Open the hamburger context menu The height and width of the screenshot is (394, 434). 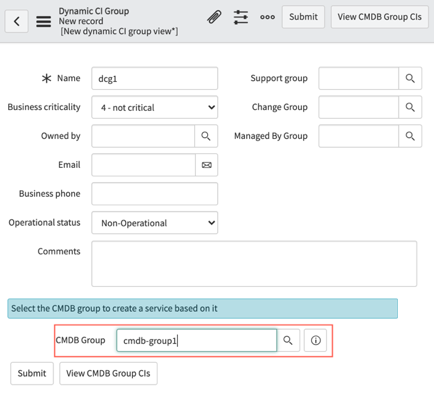[44, 21]
